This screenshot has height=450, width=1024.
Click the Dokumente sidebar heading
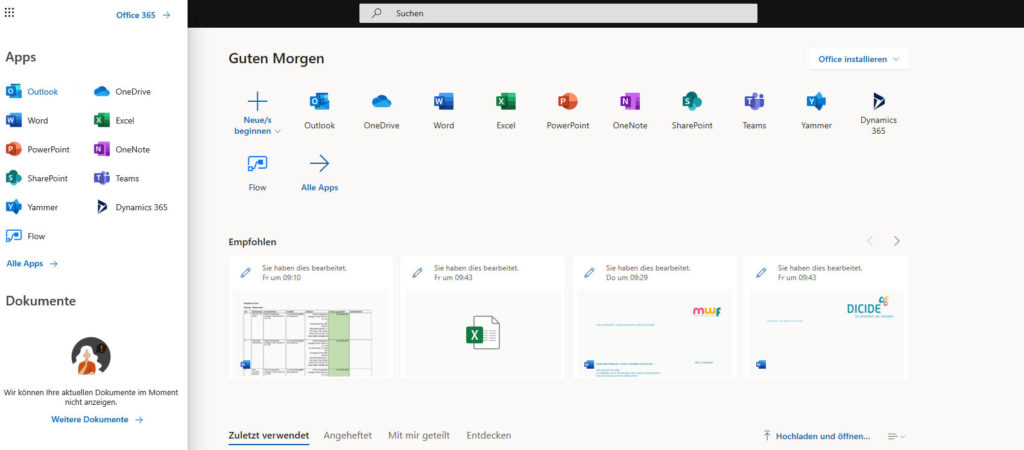pos(40,301)
